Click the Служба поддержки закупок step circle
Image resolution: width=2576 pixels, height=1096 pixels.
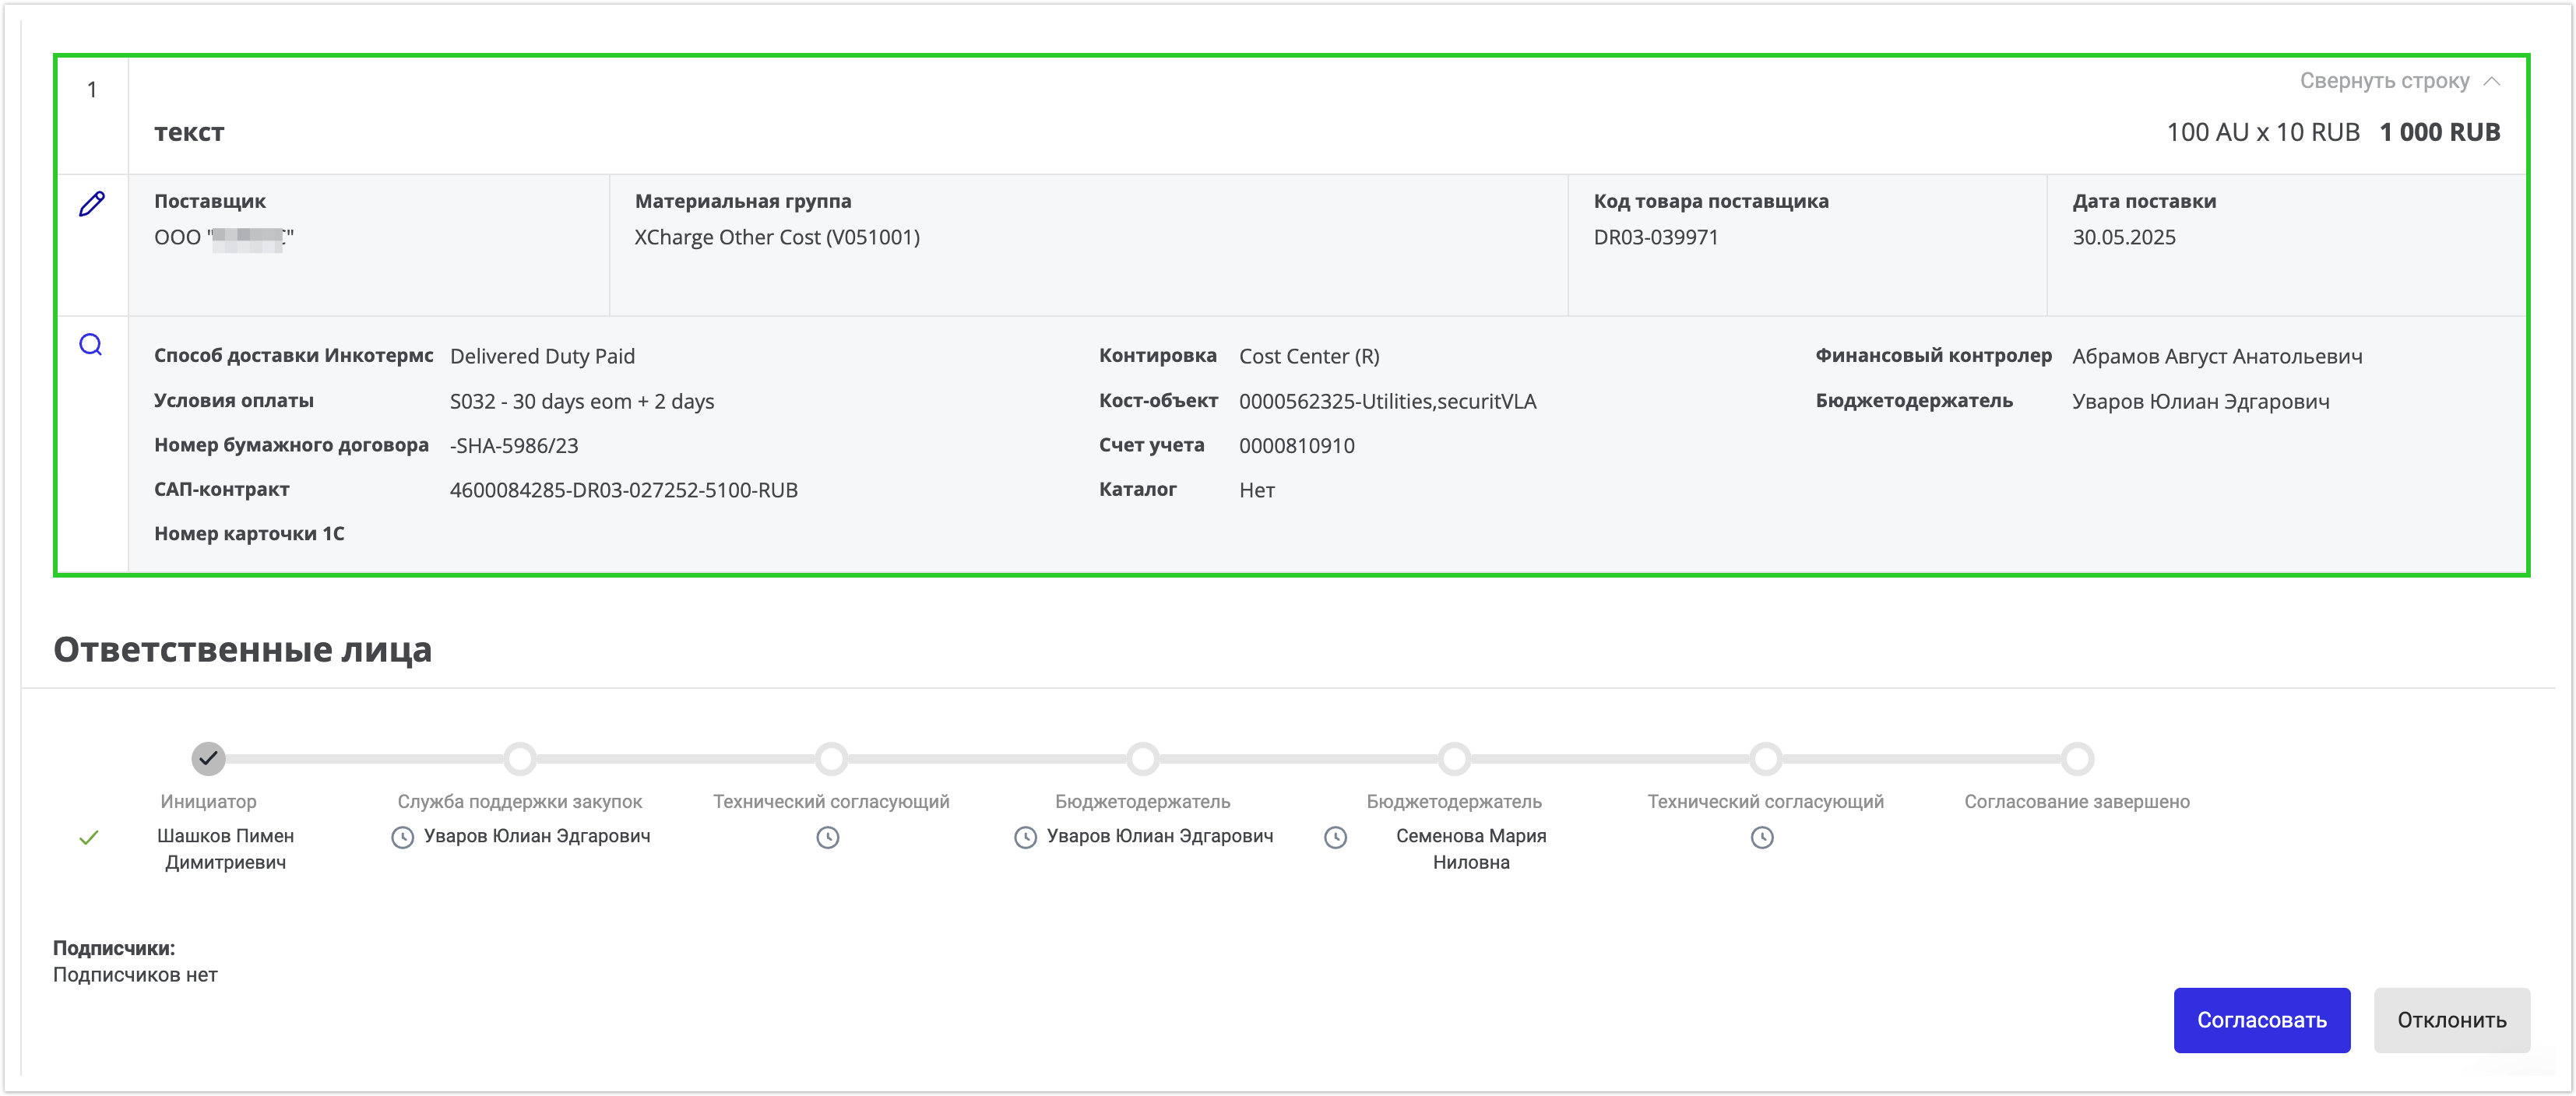pos(519,759)
